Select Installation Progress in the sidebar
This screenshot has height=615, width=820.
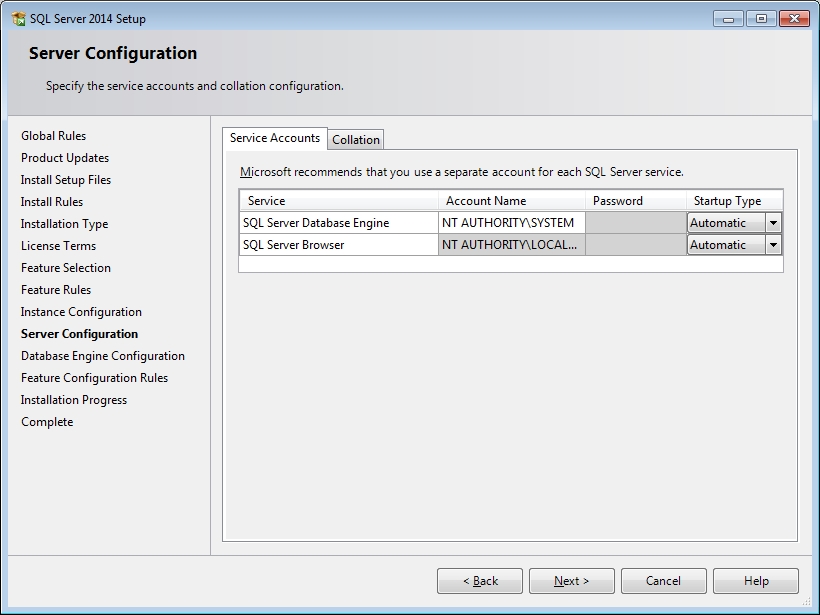74,399
